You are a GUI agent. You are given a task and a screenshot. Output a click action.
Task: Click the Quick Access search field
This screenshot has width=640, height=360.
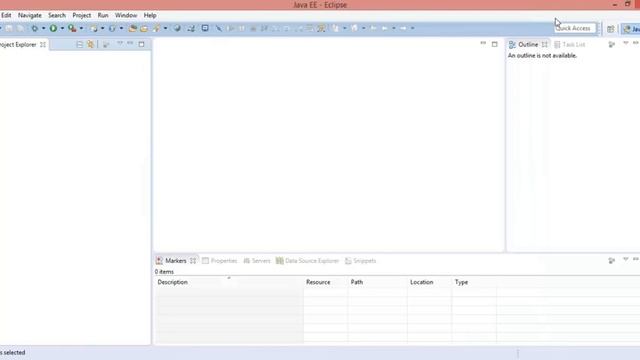click(x=576, y=28)
